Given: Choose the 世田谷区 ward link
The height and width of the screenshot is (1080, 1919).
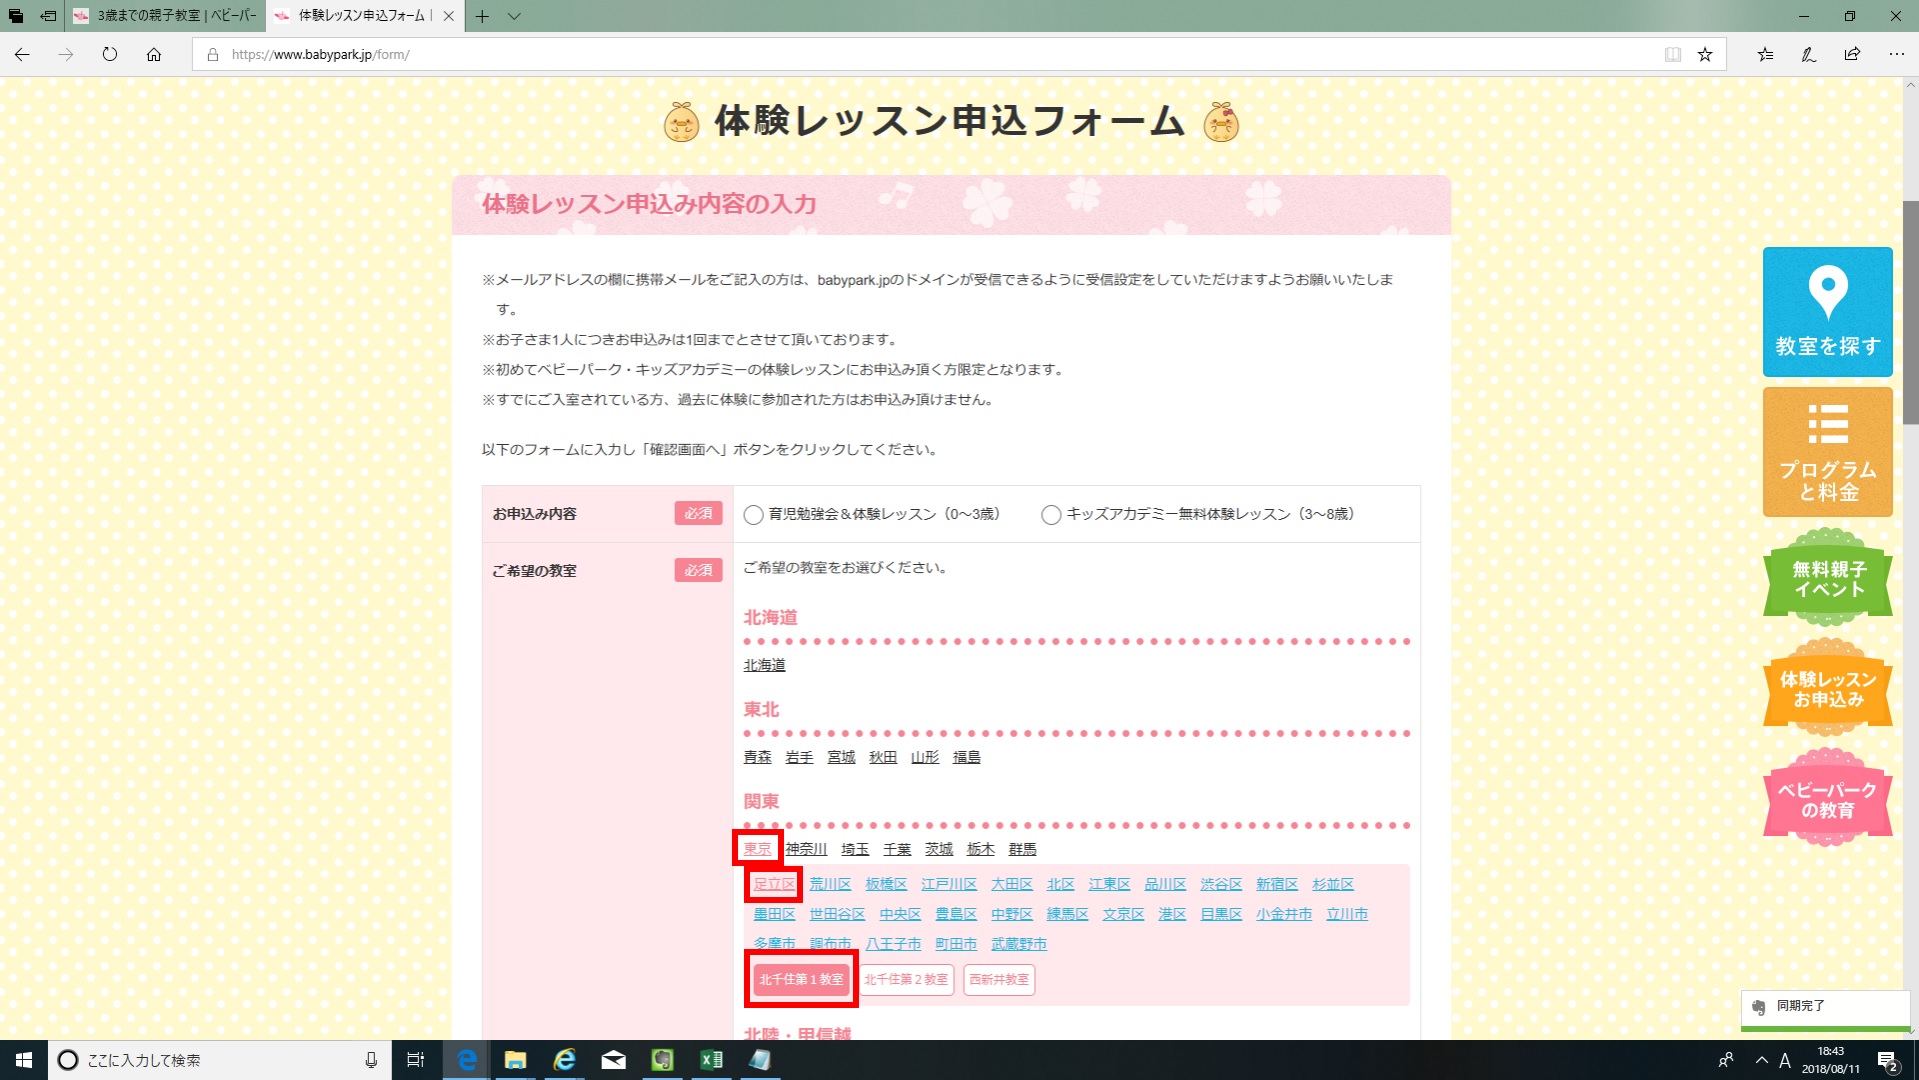Looking at the screenshot, I should pyautogui.click(x=837, y=915).
